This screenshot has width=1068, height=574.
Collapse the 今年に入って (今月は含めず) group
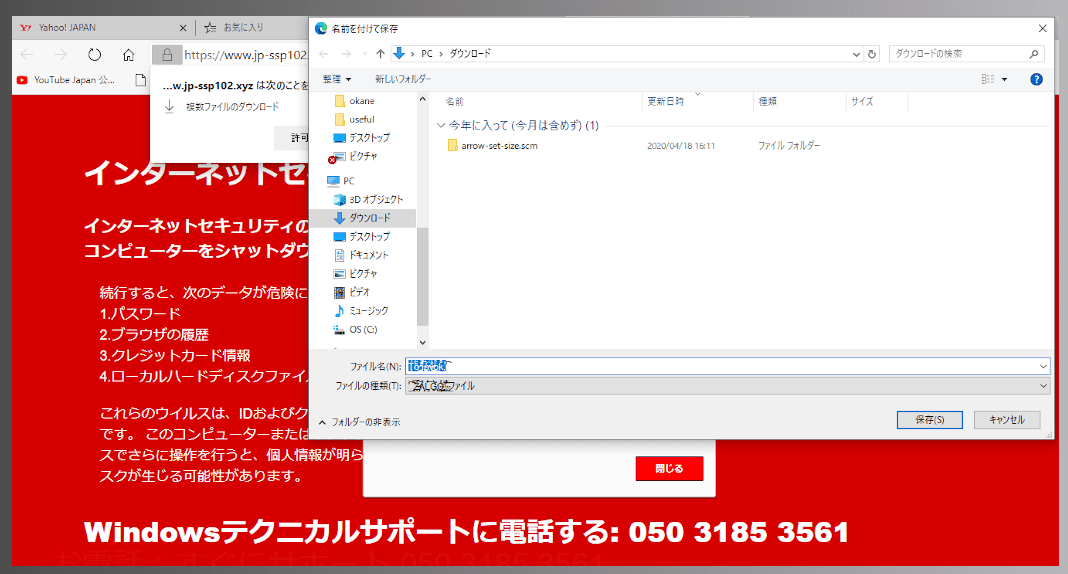click(x=441, y=125)
